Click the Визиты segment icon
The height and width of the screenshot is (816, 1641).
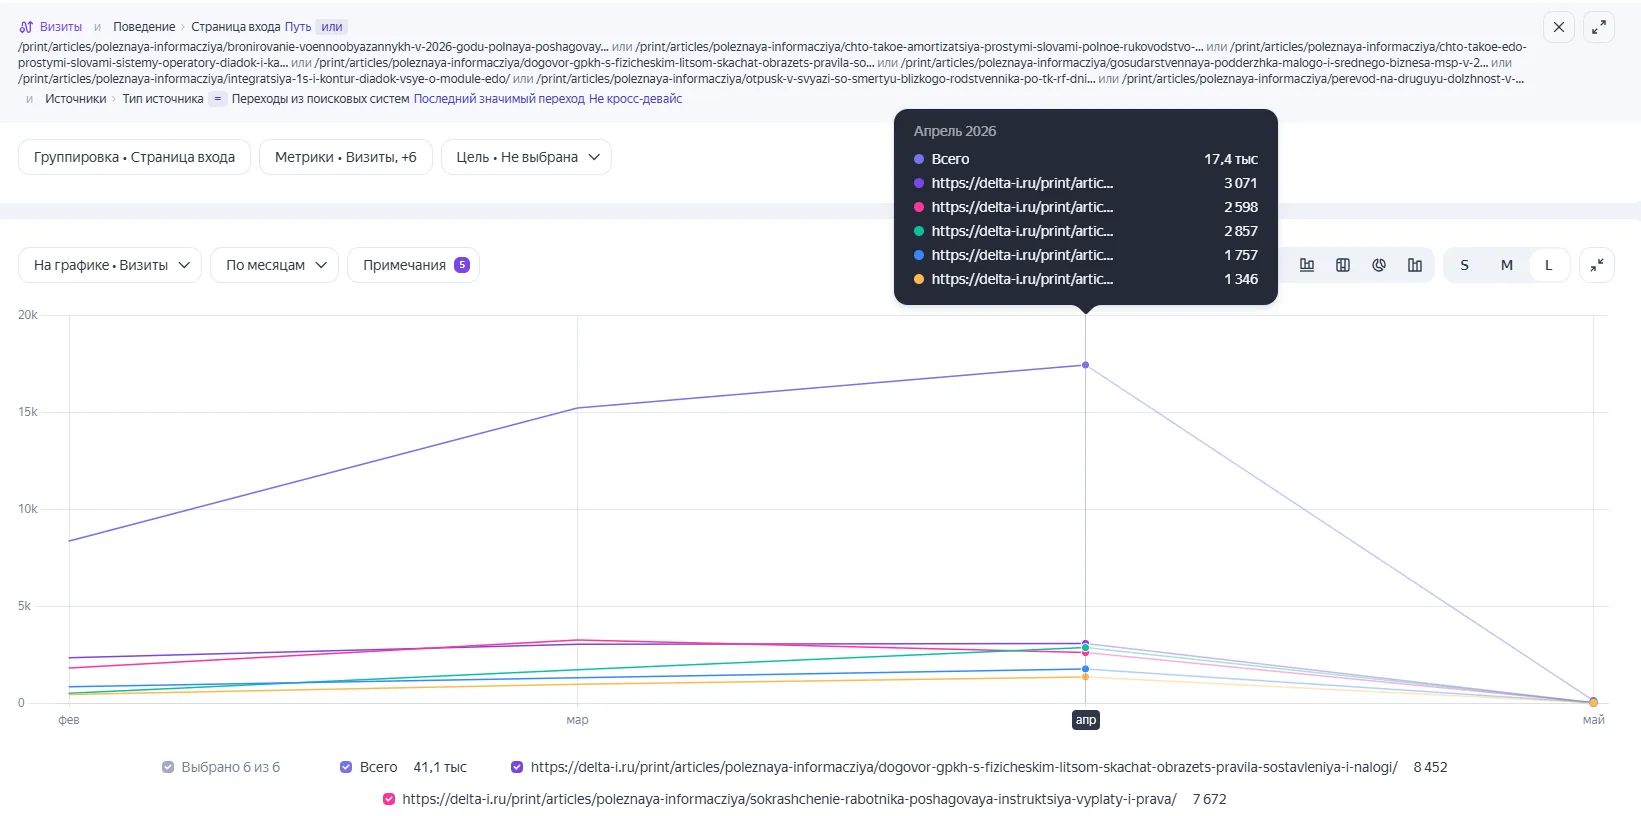pos(26,27)
